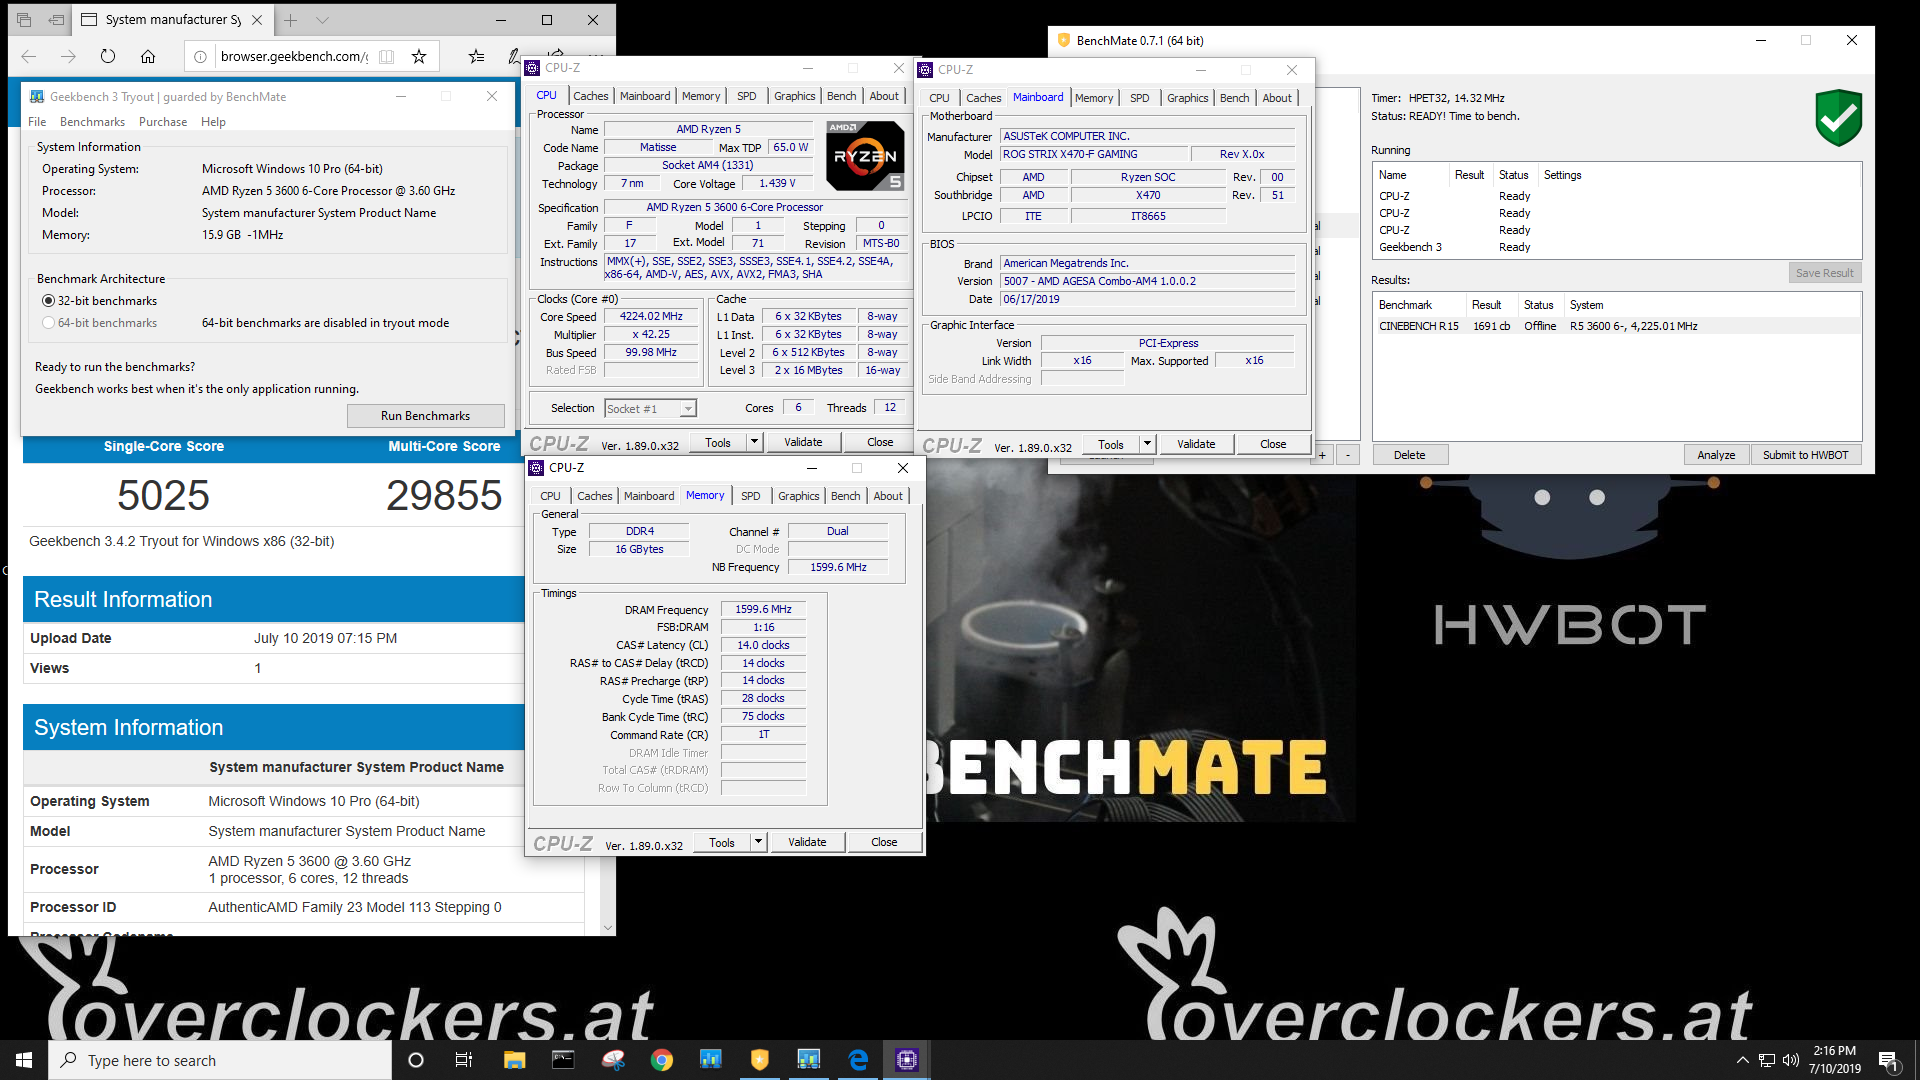Show Edge tabs you've set aside
Image resolution: width=1920 pixels, height=1080 pixels.
24,19
